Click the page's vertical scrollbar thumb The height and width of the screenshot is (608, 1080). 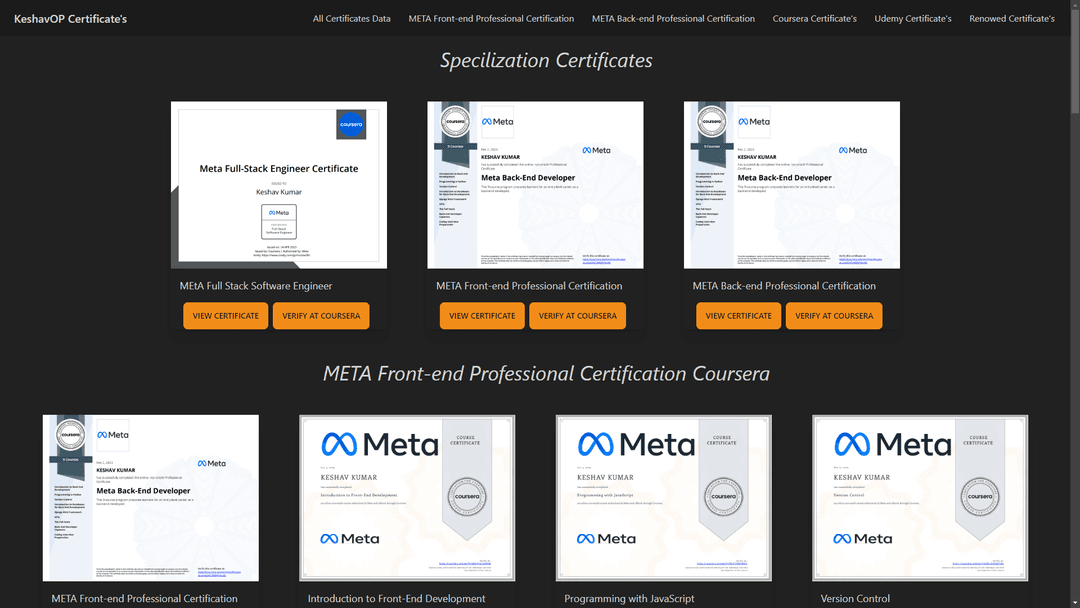1075,59
